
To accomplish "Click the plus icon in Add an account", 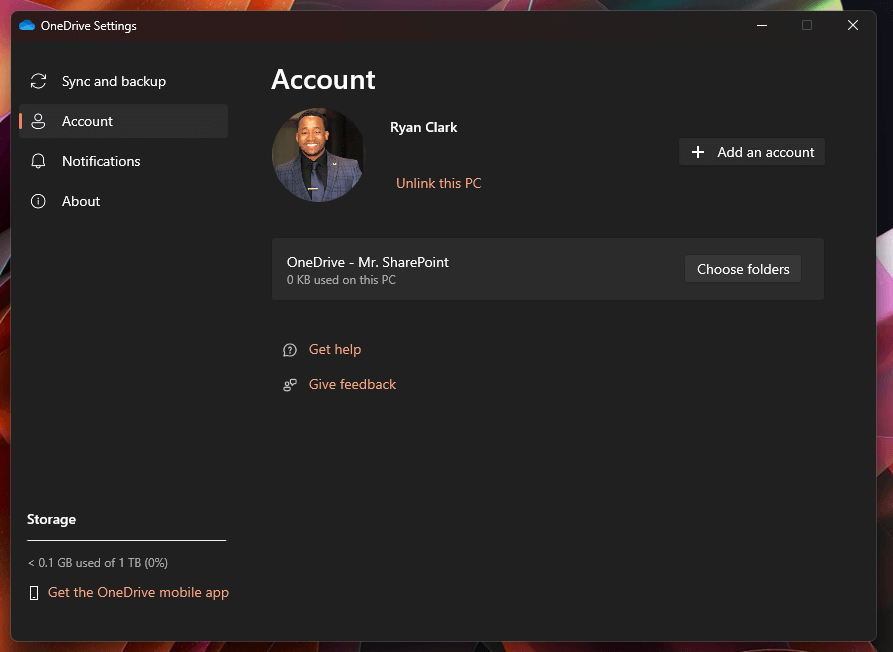I will pyautogui.click(x=698, y=152).
